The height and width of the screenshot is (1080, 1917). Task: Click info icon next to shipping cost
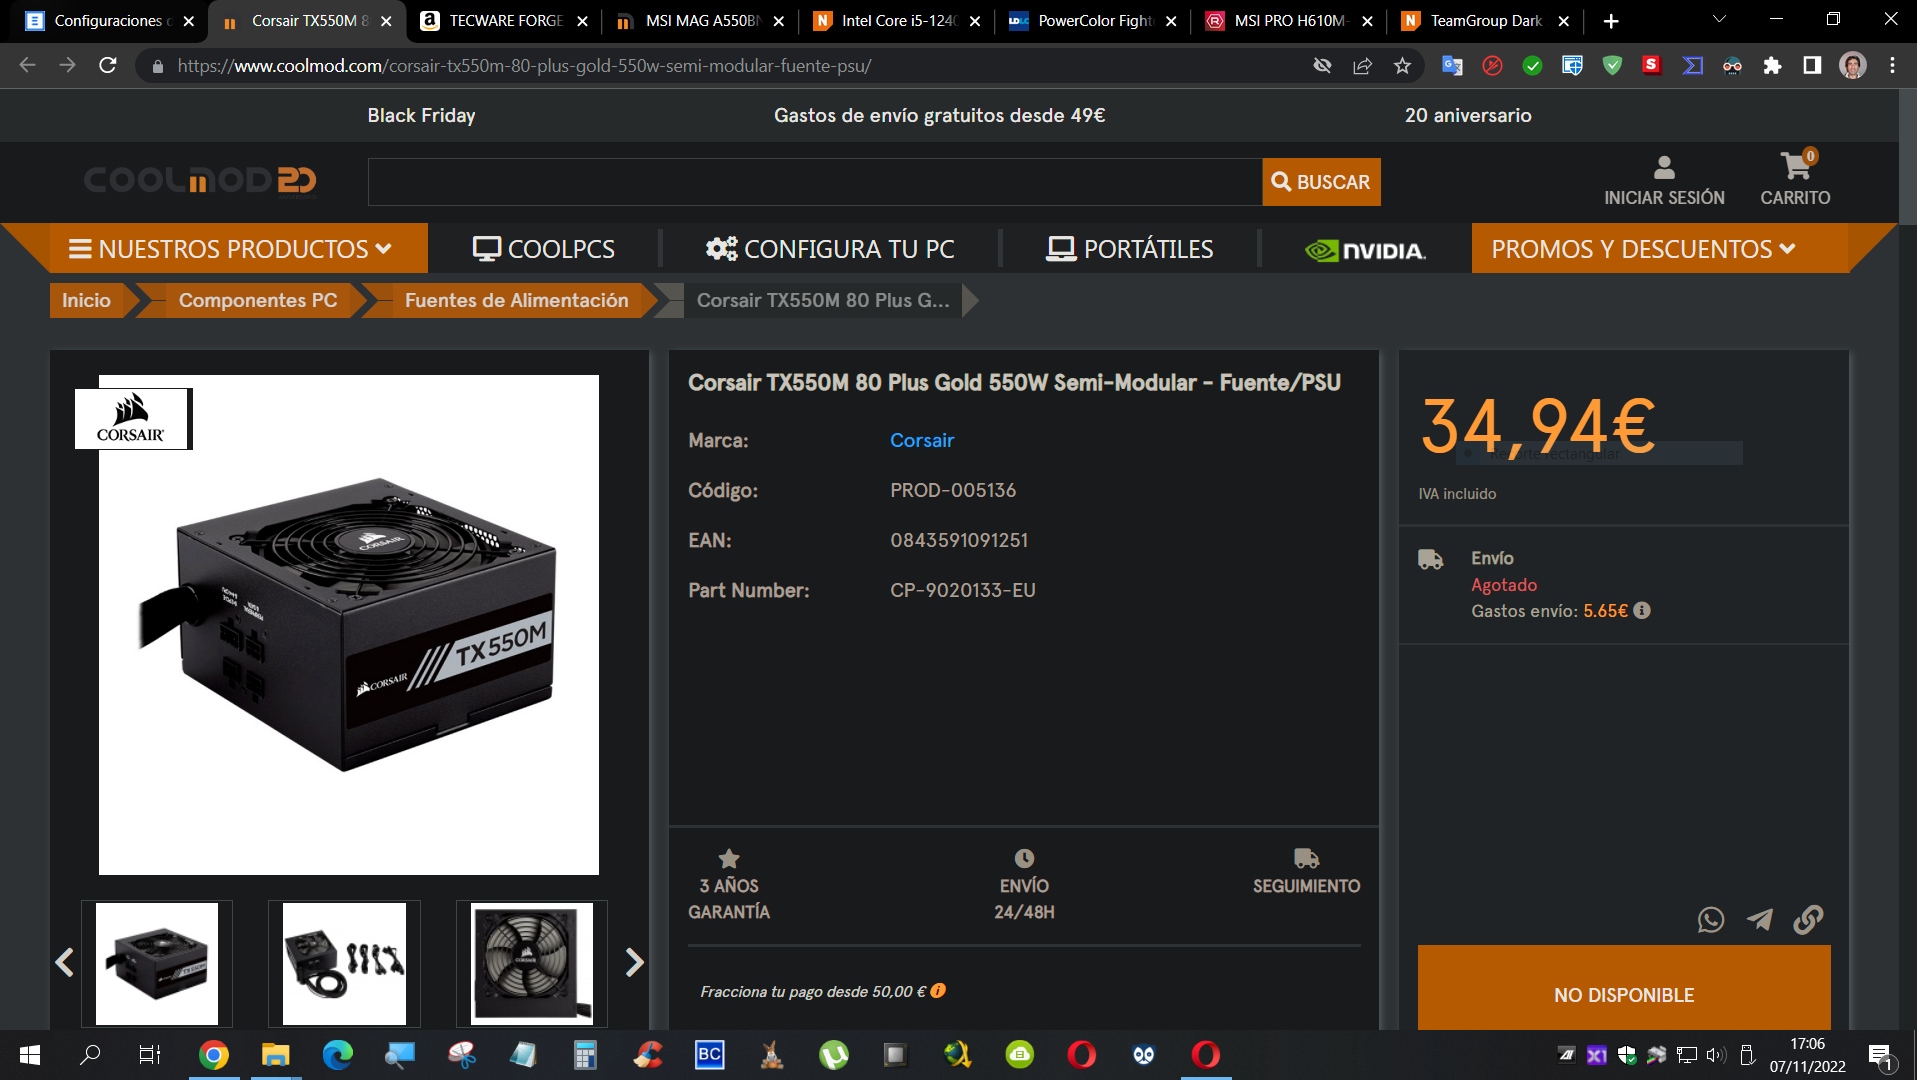(1642, 611)
